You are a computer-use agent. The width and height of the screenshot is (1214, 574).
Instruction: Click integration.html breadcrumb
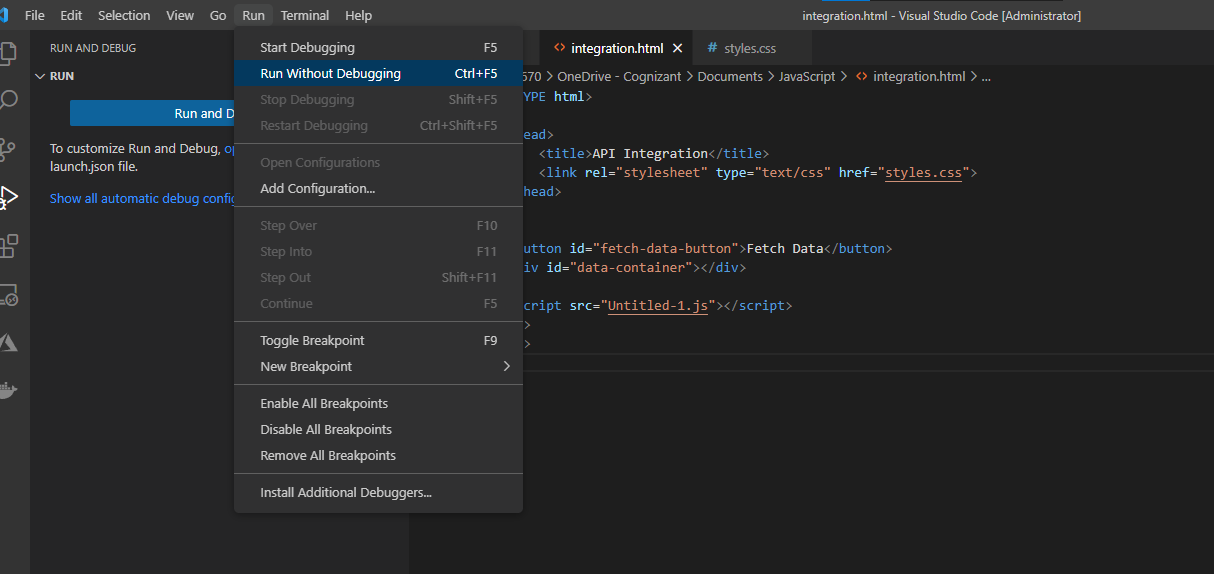919,76
